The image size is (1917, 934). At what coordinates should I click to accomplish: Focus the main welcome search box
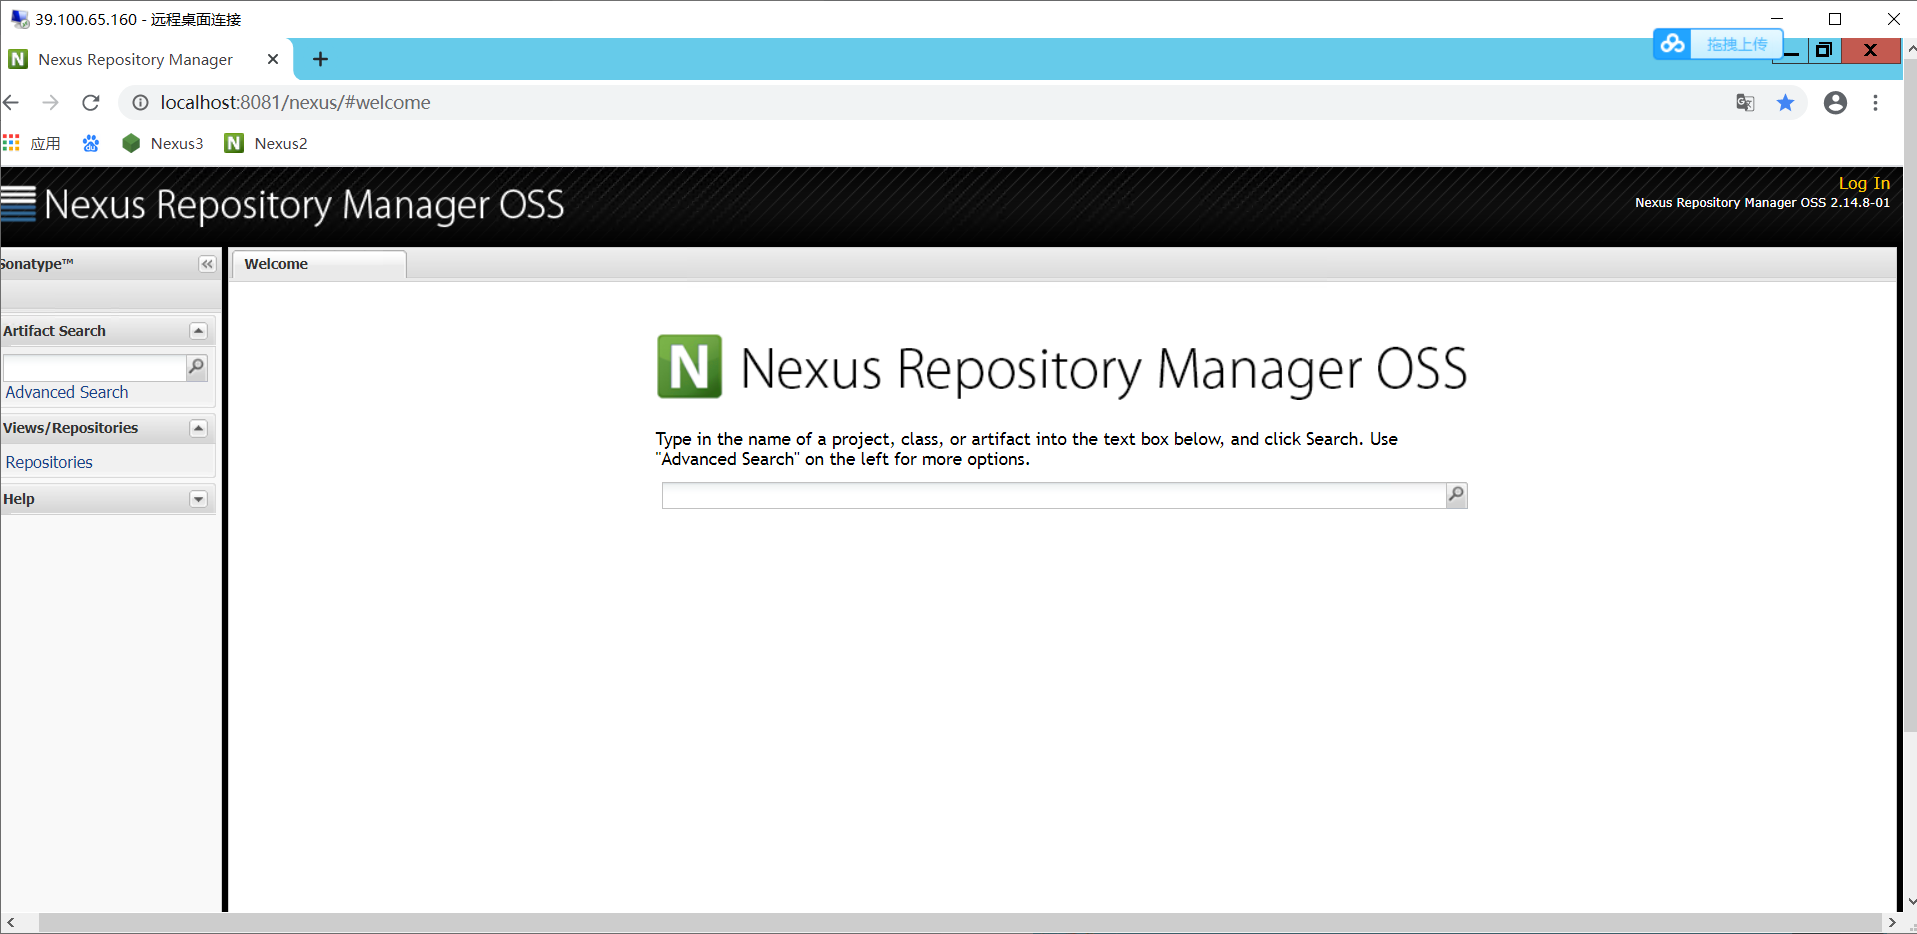(x=1054, y=495)
